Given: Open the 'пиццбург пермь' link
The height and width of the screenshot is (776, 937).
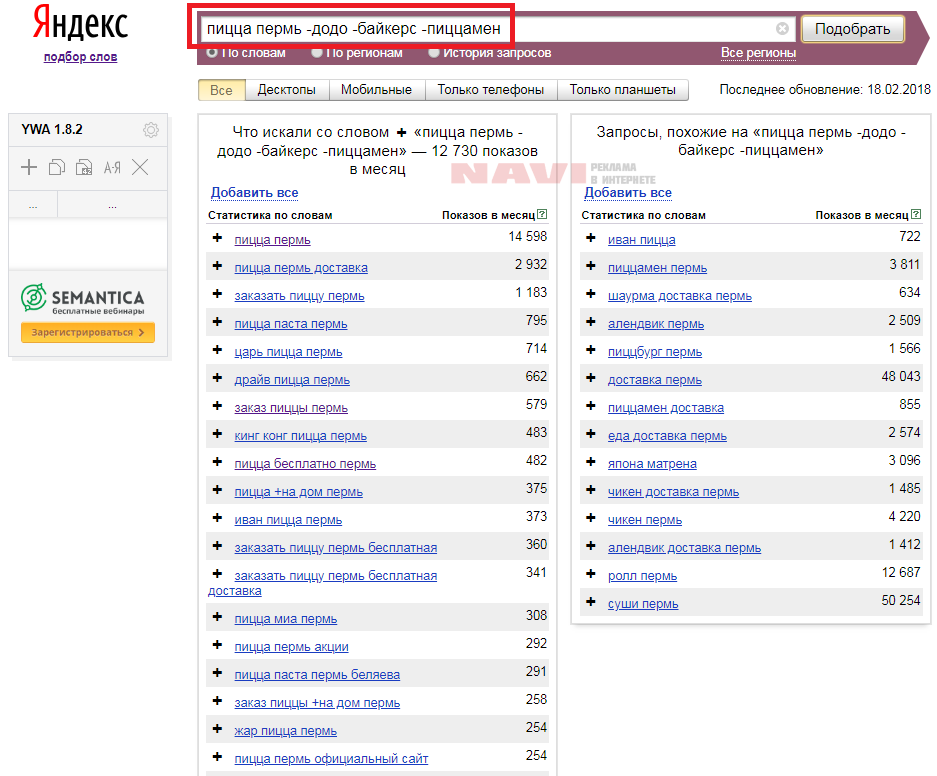Looking at the screenshot, I should point(654,351).
